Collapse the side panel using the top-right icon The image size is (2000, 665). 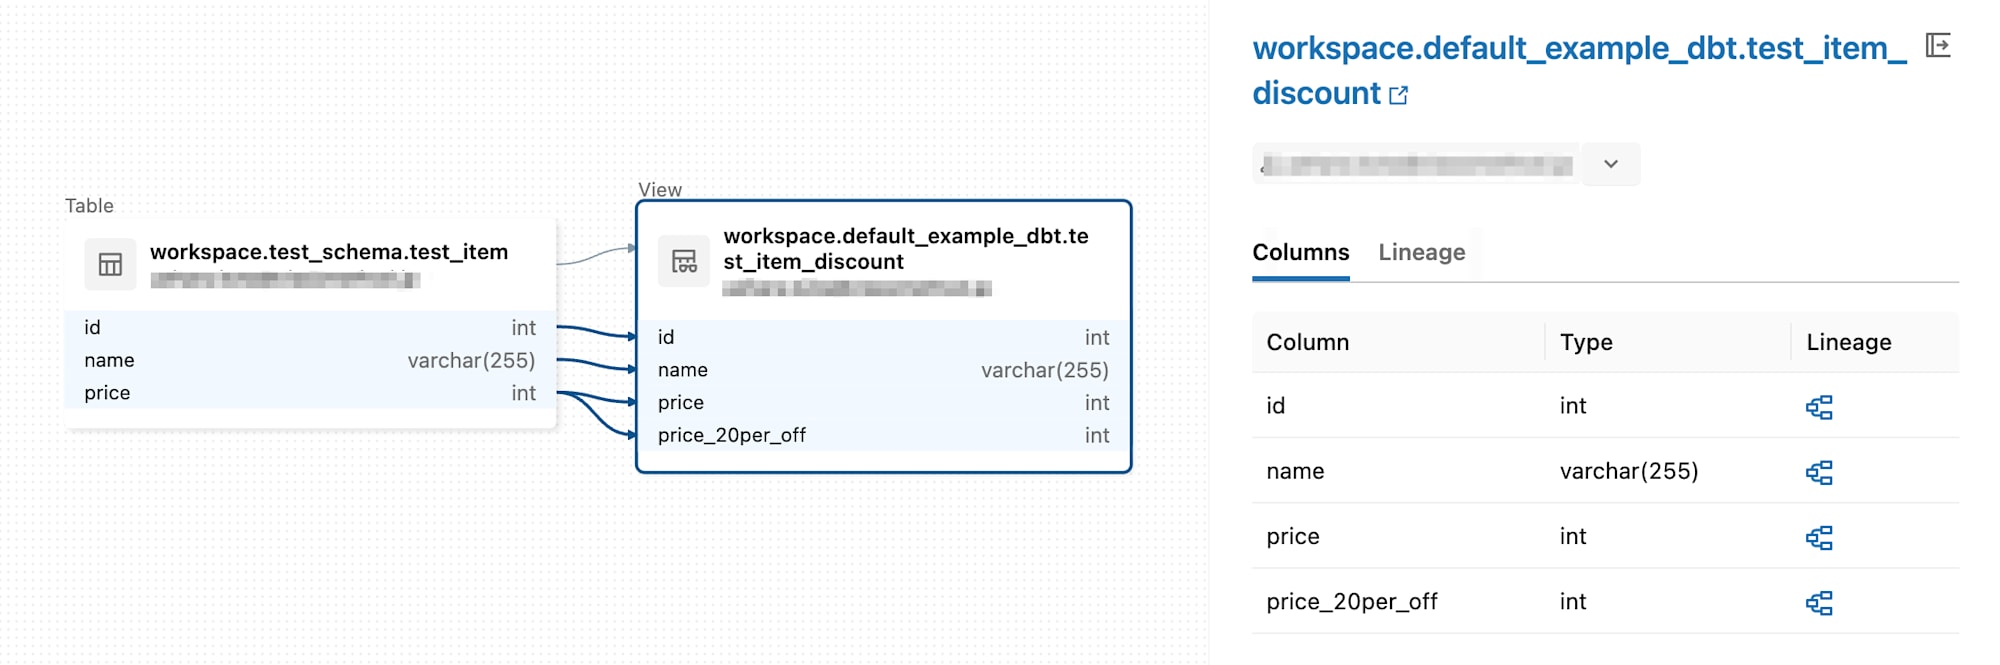1938,43
